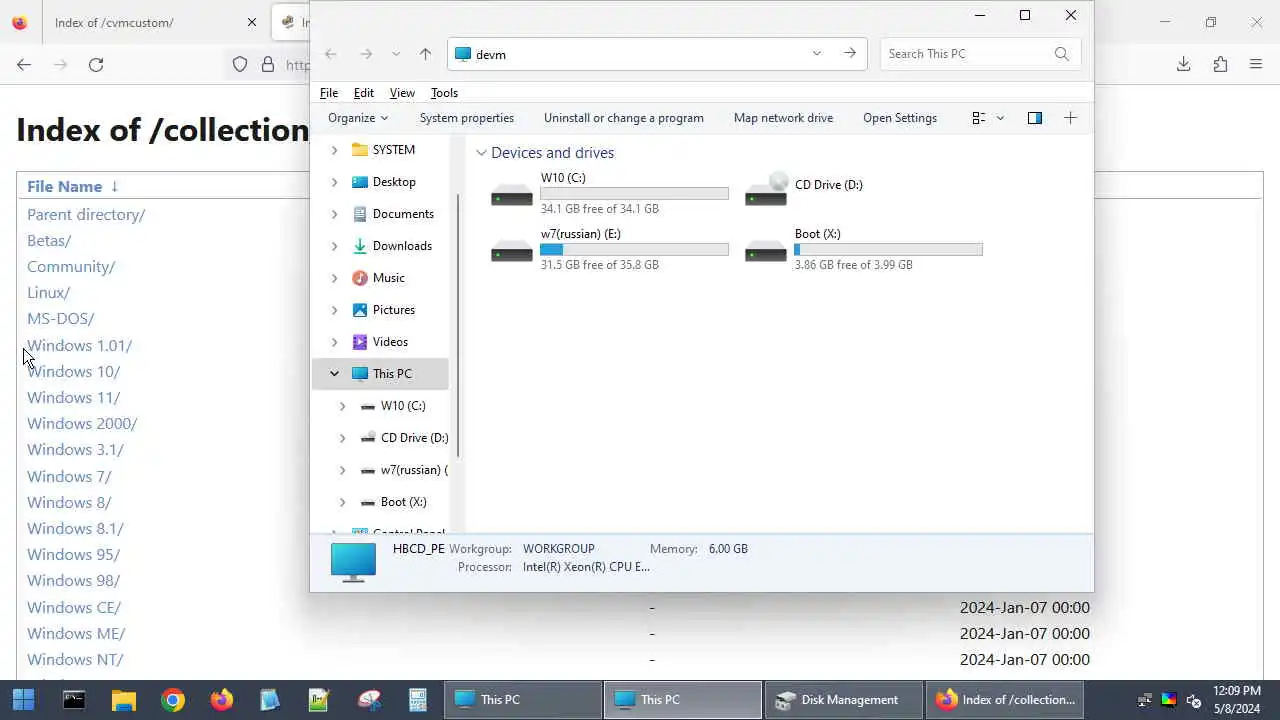Toggle the preview pane
Image resolution: width=1280 pixels, height=720 pixels.
(x=1035, y=118)
